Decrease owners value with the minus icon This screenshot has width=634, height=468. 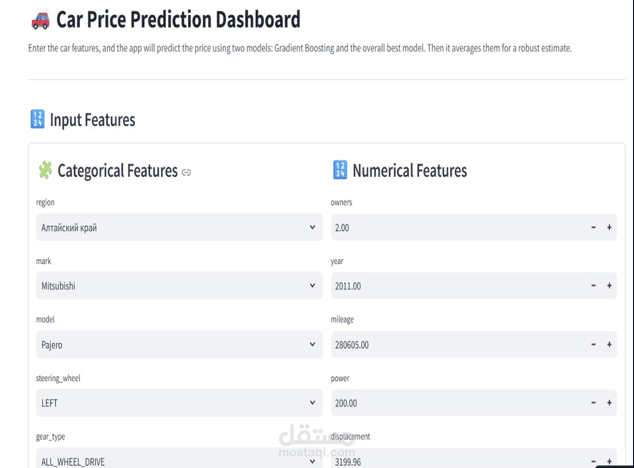[x=593, y=228]
